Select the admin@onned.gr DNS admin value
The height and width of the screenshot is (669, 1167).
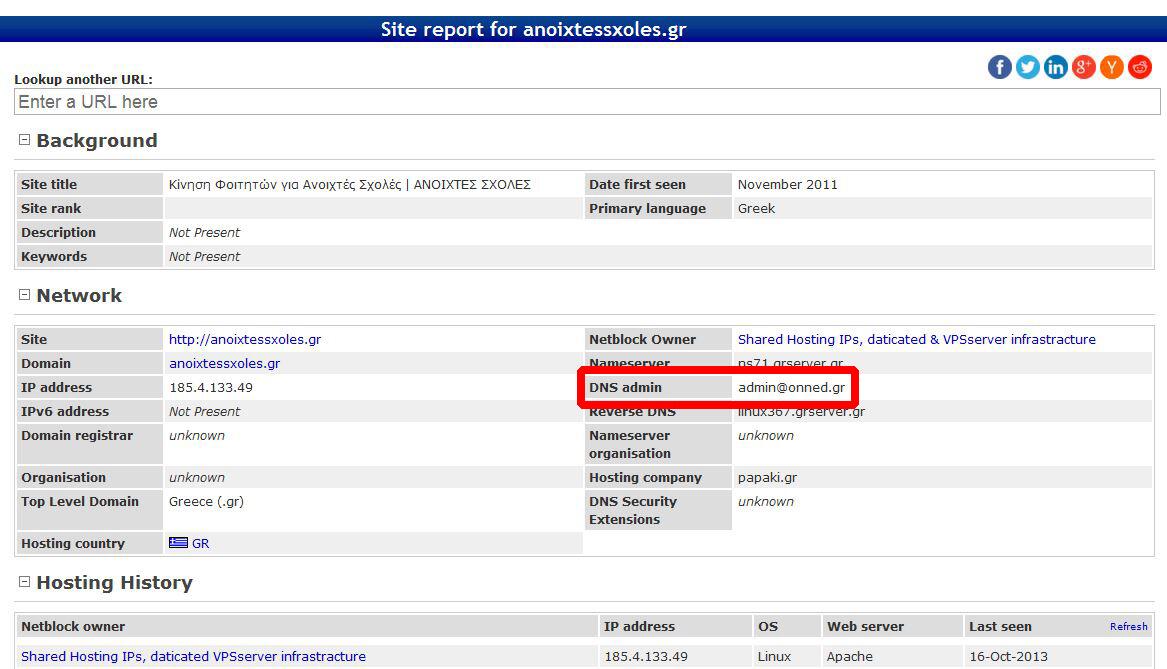[791, 387]
